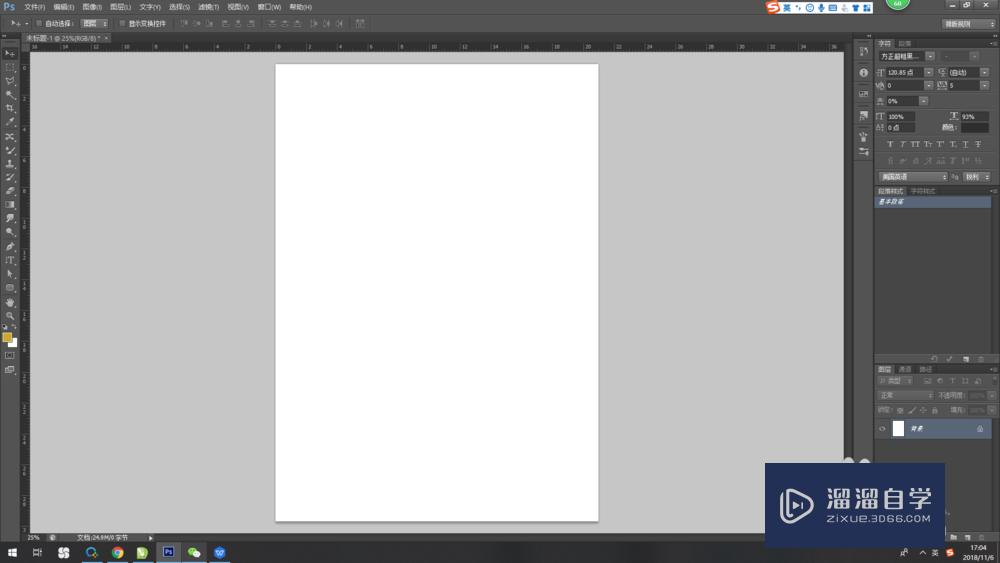Switch to the Paragraph panel tab

[905, 44]
